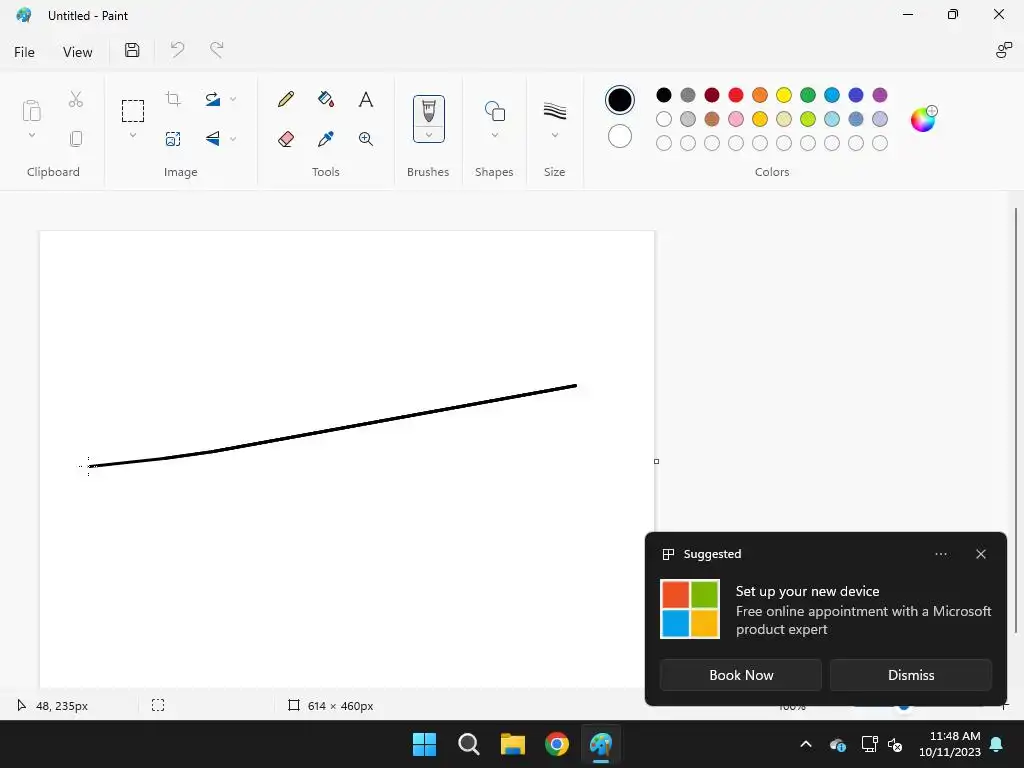The width and height of the screenshot is (1024, 768).
Task: Open the View menu
Action: (x=77, y=52)
